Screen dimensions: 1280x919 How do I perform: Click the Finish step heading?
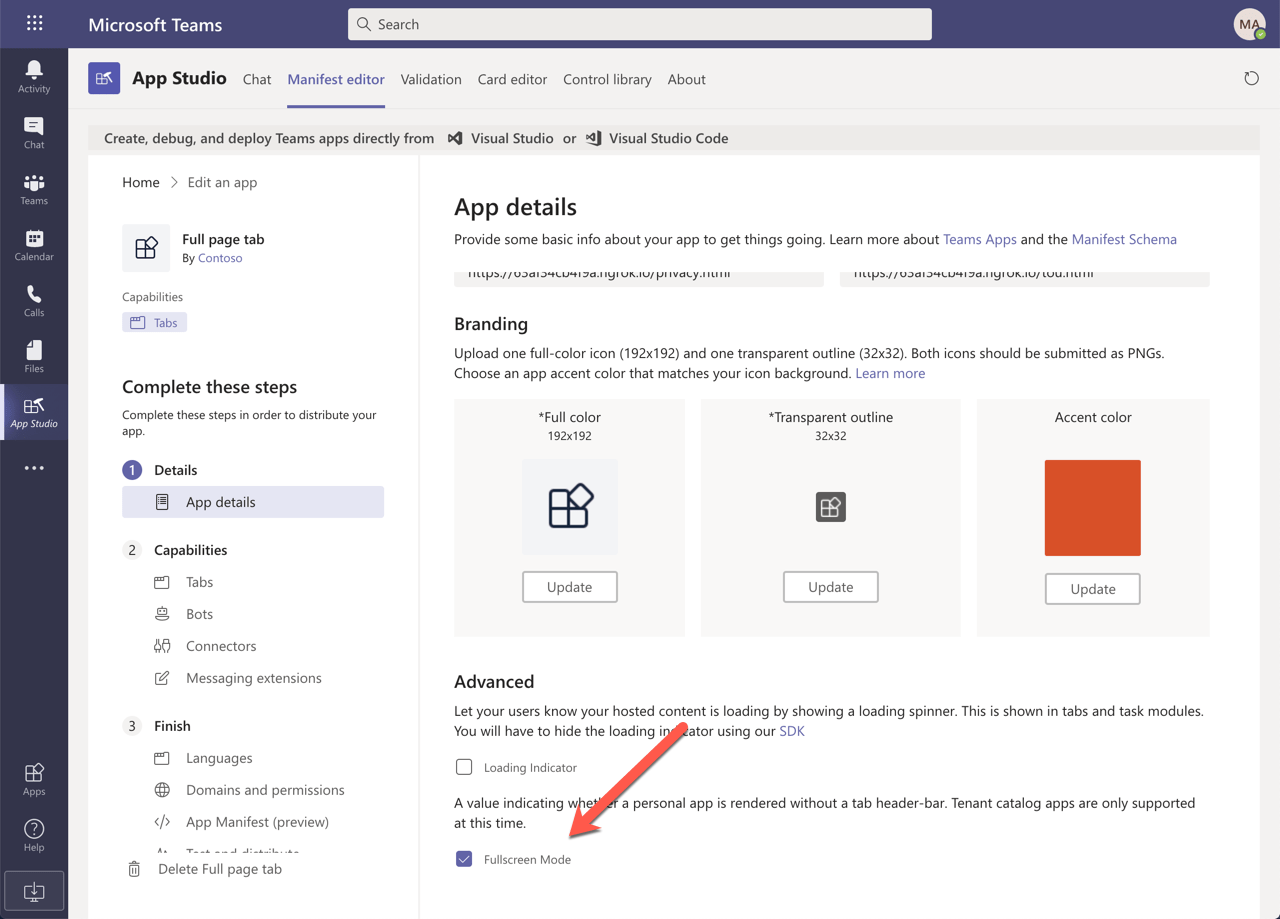[172, 726]
